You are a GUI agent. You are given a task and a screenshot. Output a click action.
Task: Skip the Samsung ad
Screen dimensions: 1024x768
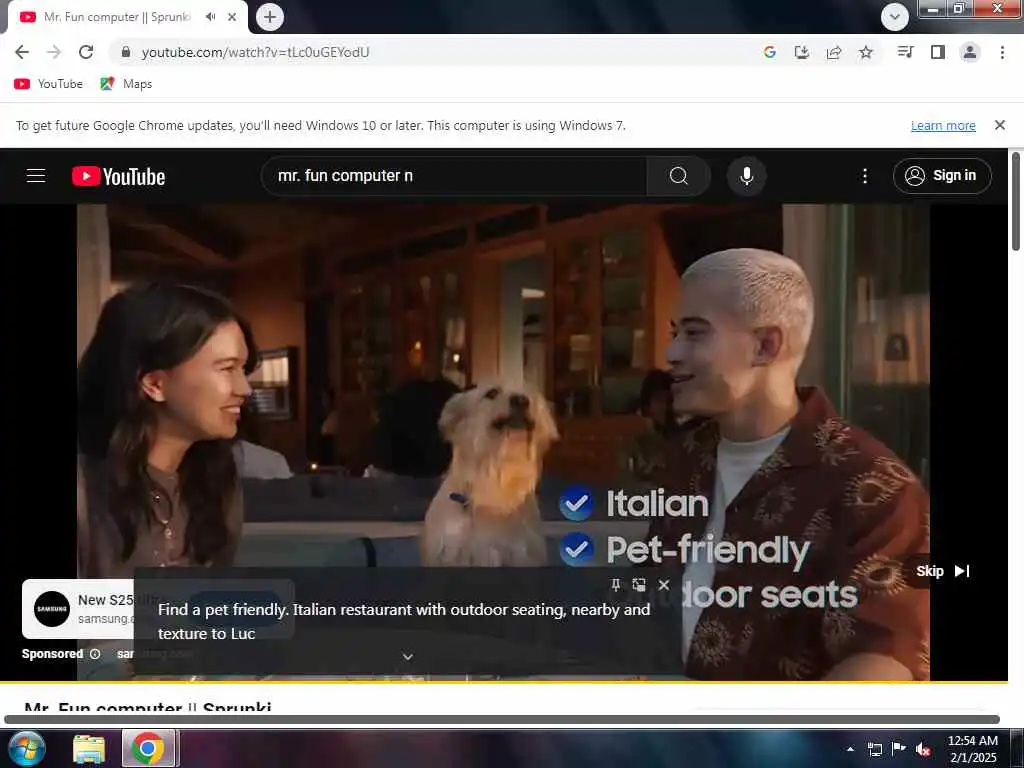tap(942, 571)
